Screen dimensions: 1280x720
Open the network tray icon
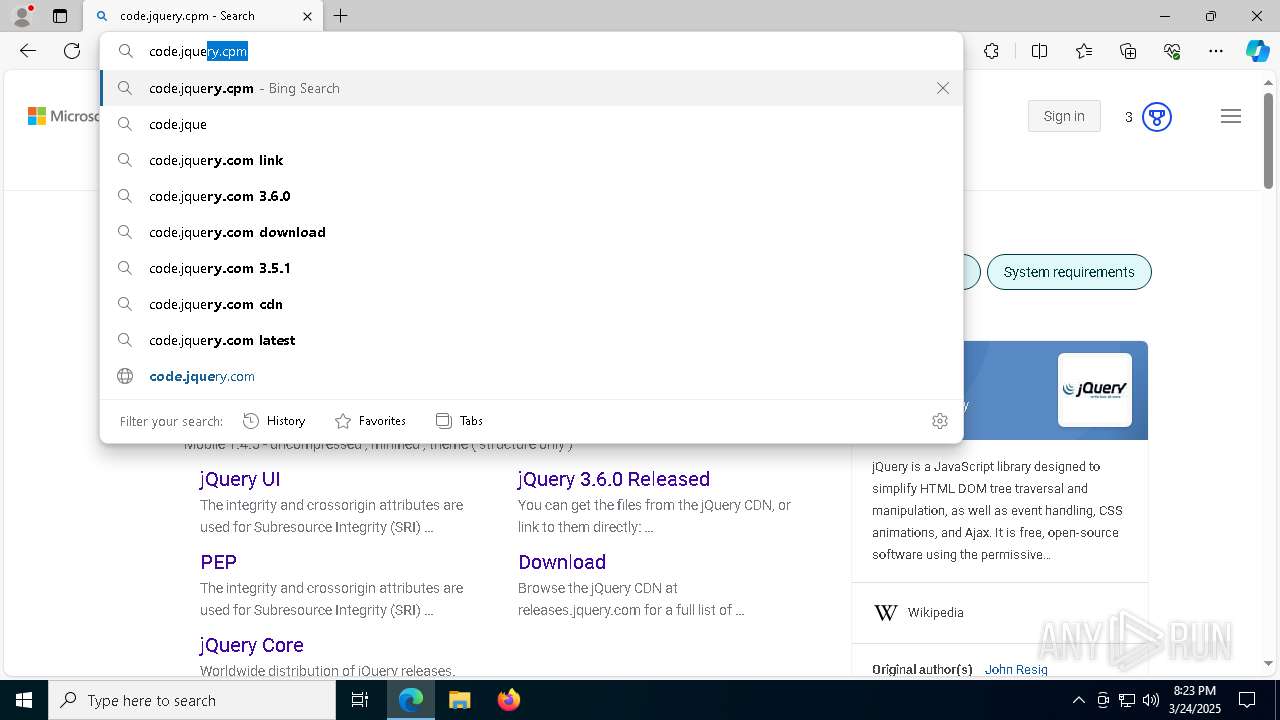click(x=1127, y=700)
